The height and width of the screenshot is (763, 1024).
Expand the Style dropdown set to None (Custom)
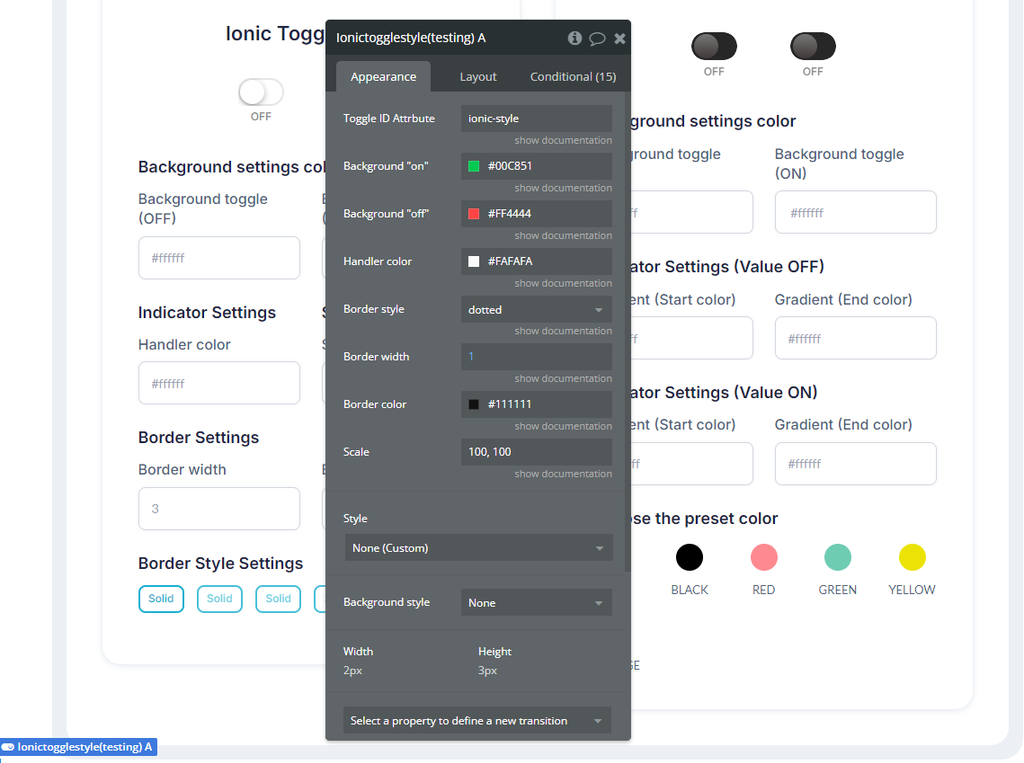tap(478, 547)
